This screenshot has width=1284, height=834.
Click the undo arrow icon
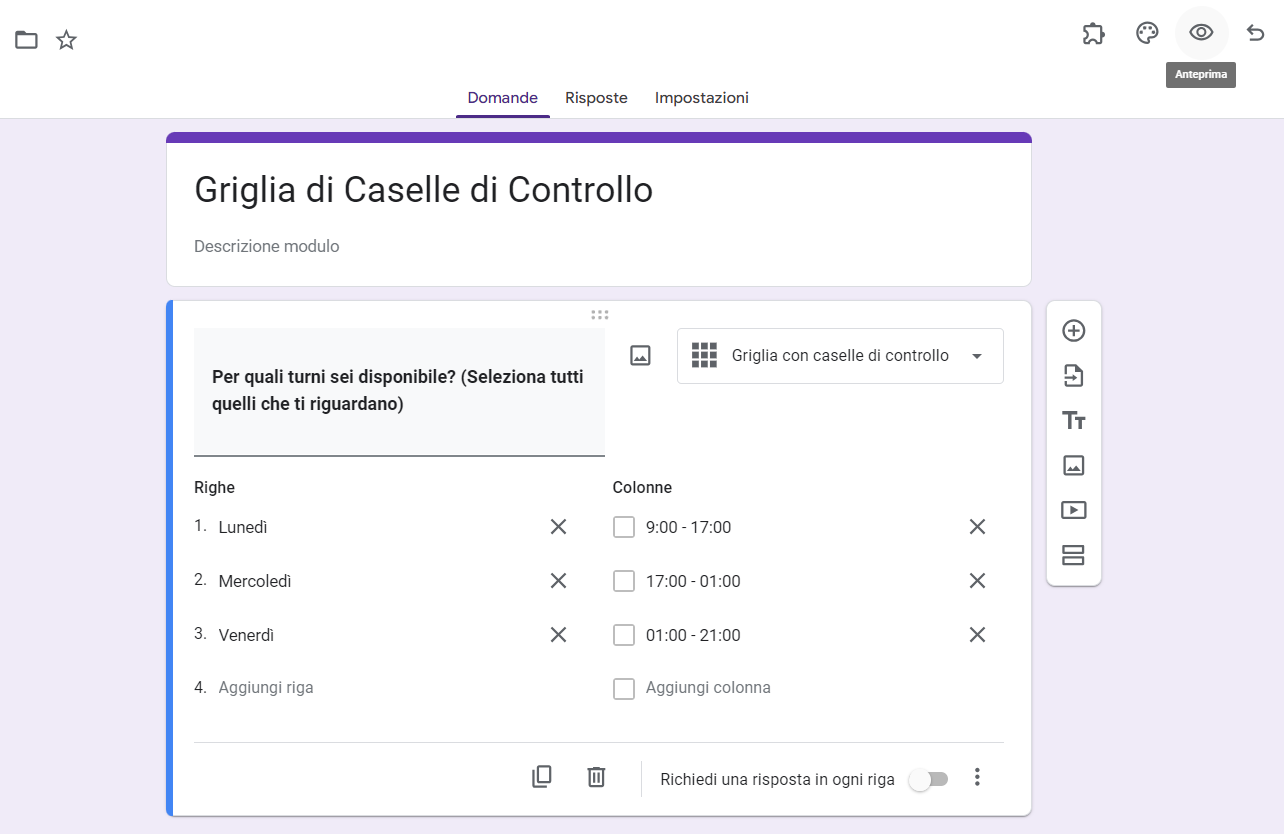[1256, 33]
